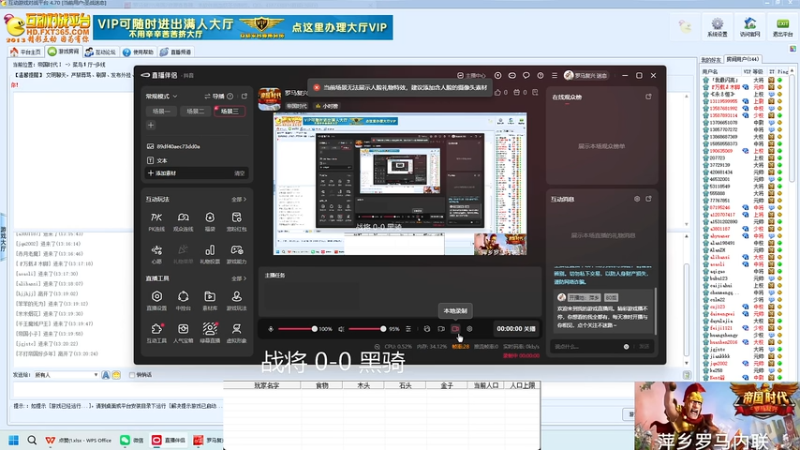Image resolution: width=800 pixels, height=450 pixels.
Task: Open the bar-chart gift settings icon
Action: point(210,254)
